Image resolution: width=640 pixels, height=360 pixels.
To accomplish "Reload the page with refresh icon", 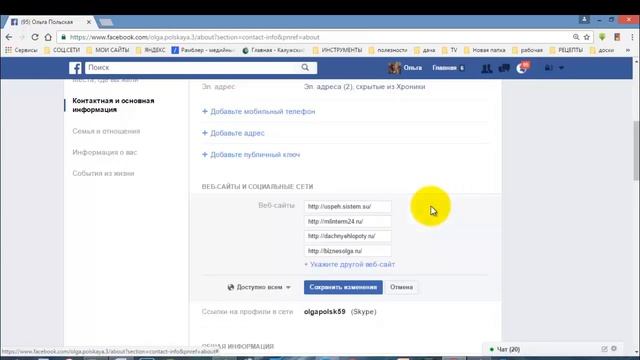I will [x=35, y=37].
